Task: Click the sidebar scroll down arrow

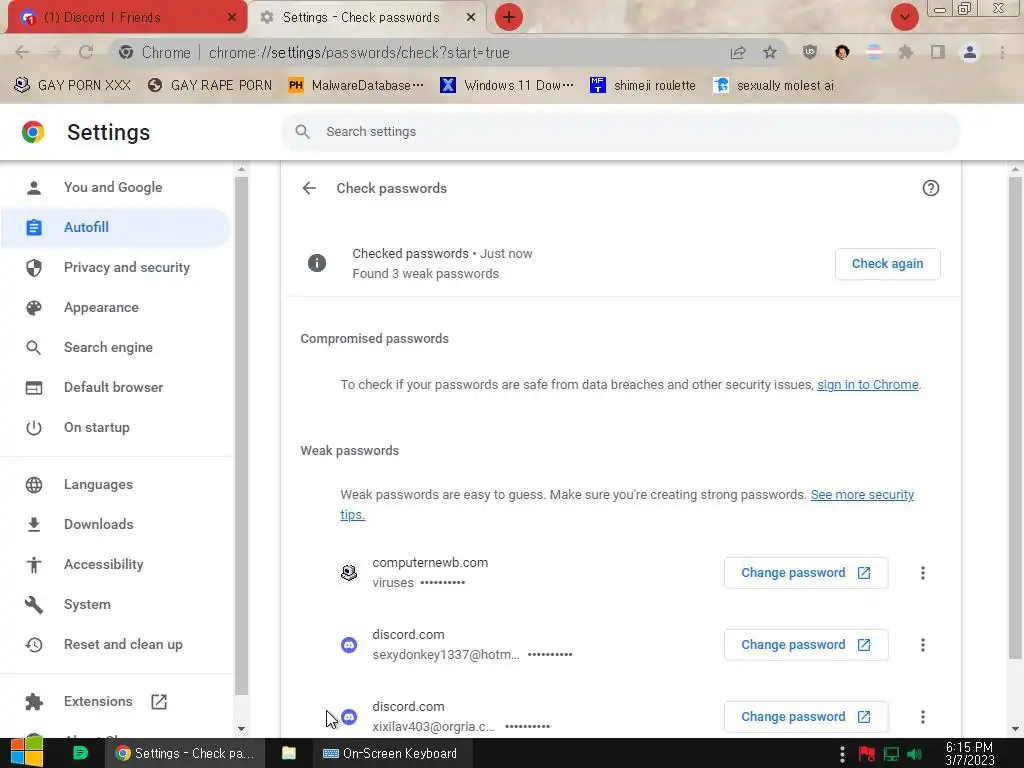Action: (241, 728)
